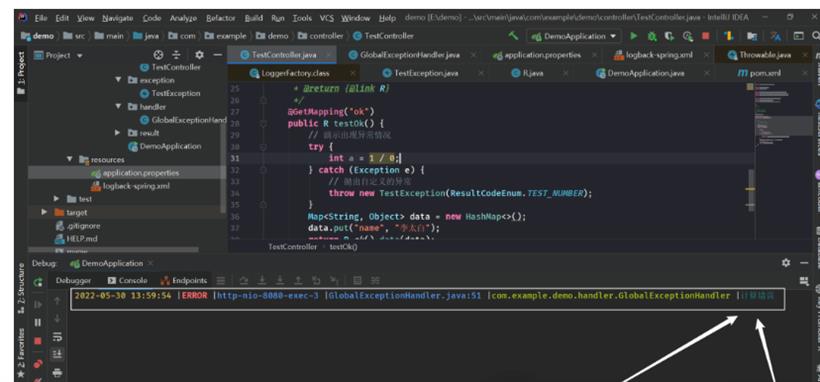Toggle soft-wrap in console gutter

pos(58,336)
